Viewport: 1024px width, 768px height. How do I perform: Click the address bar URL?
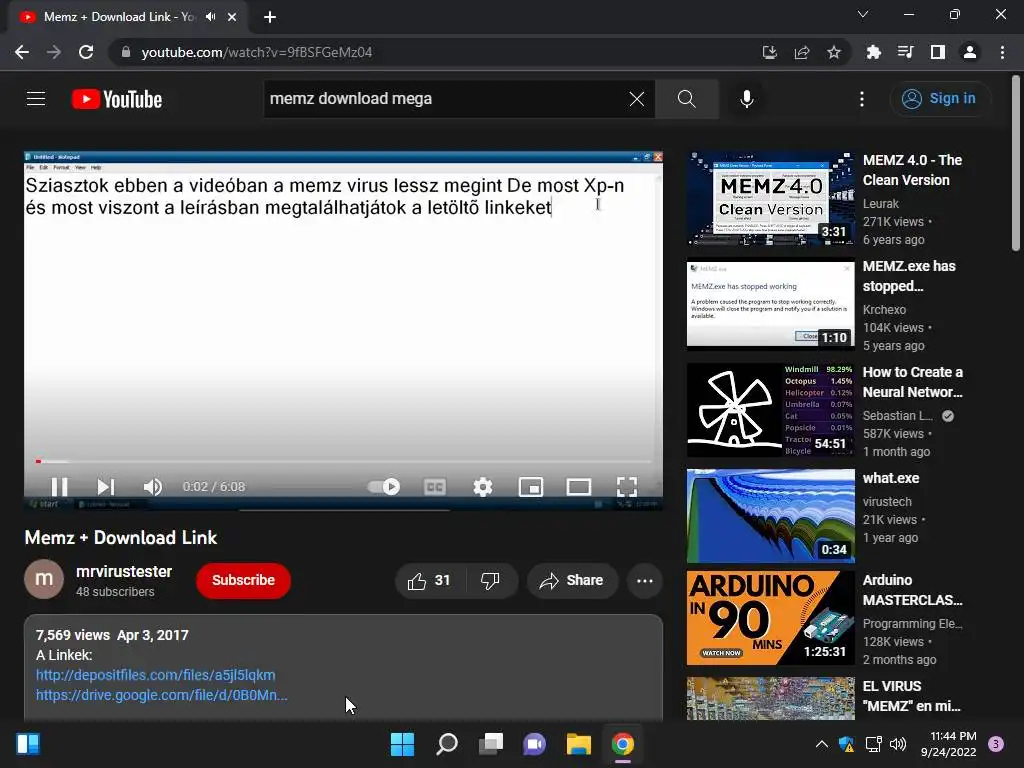pyautogui.click(x=257, y=52)
